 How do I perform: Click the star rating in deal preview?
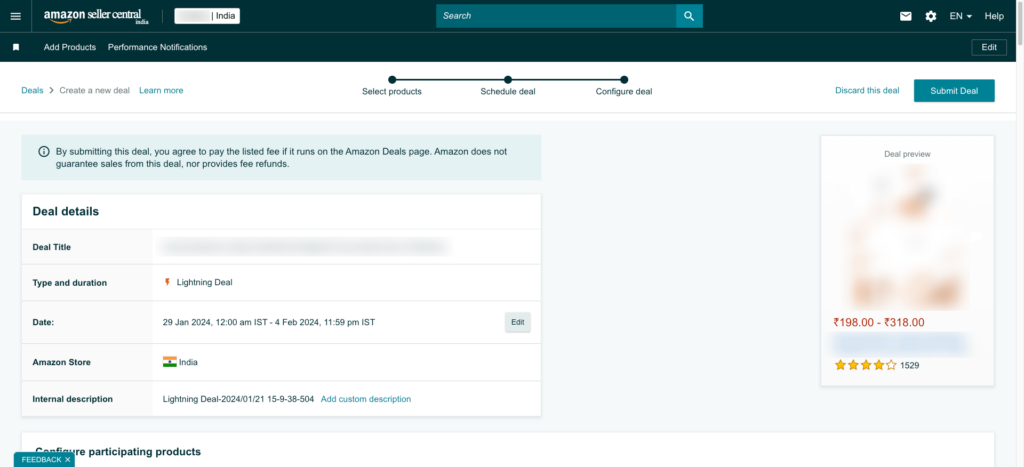[865, 365]
